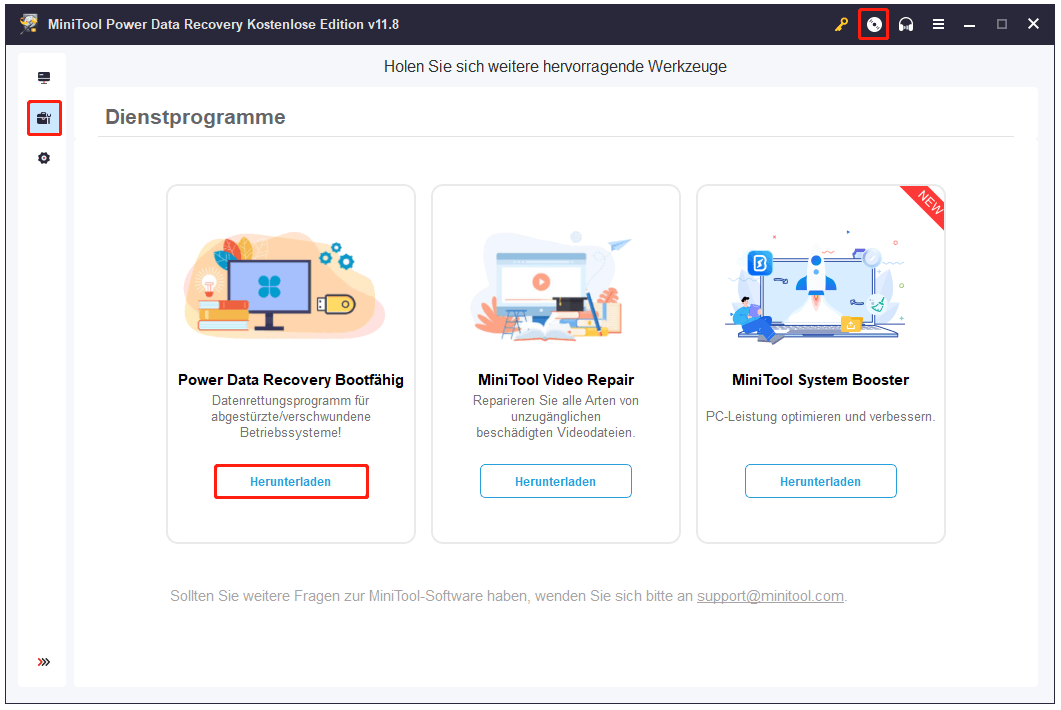Close the MiniTool window
1061x710 pixels.
(x=1033, y=24)
